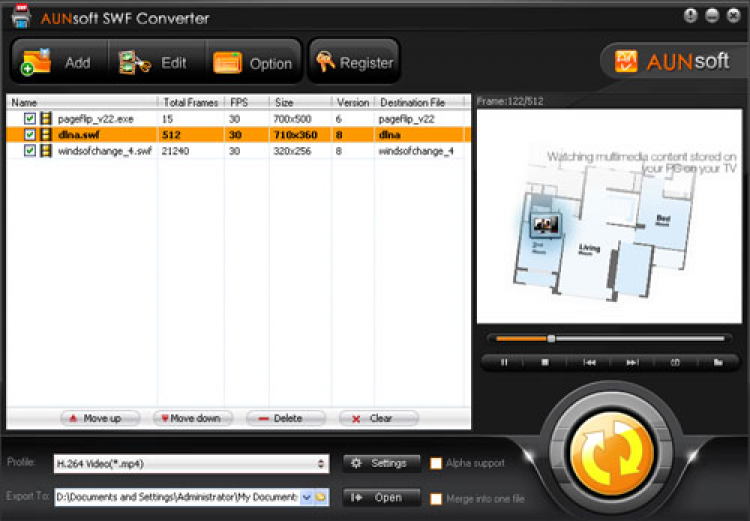Sort by FPS column header

(x=246, y=102)
